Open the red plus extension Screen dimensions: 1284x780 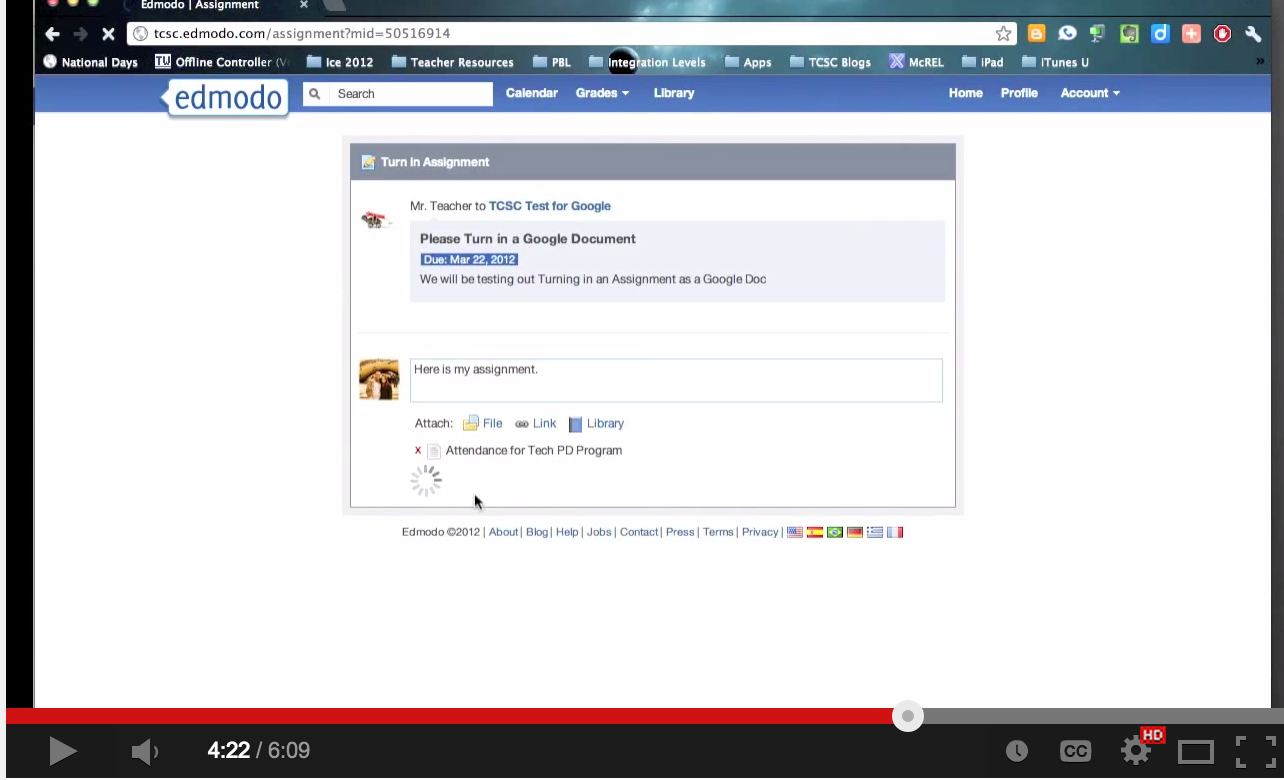1191,34
